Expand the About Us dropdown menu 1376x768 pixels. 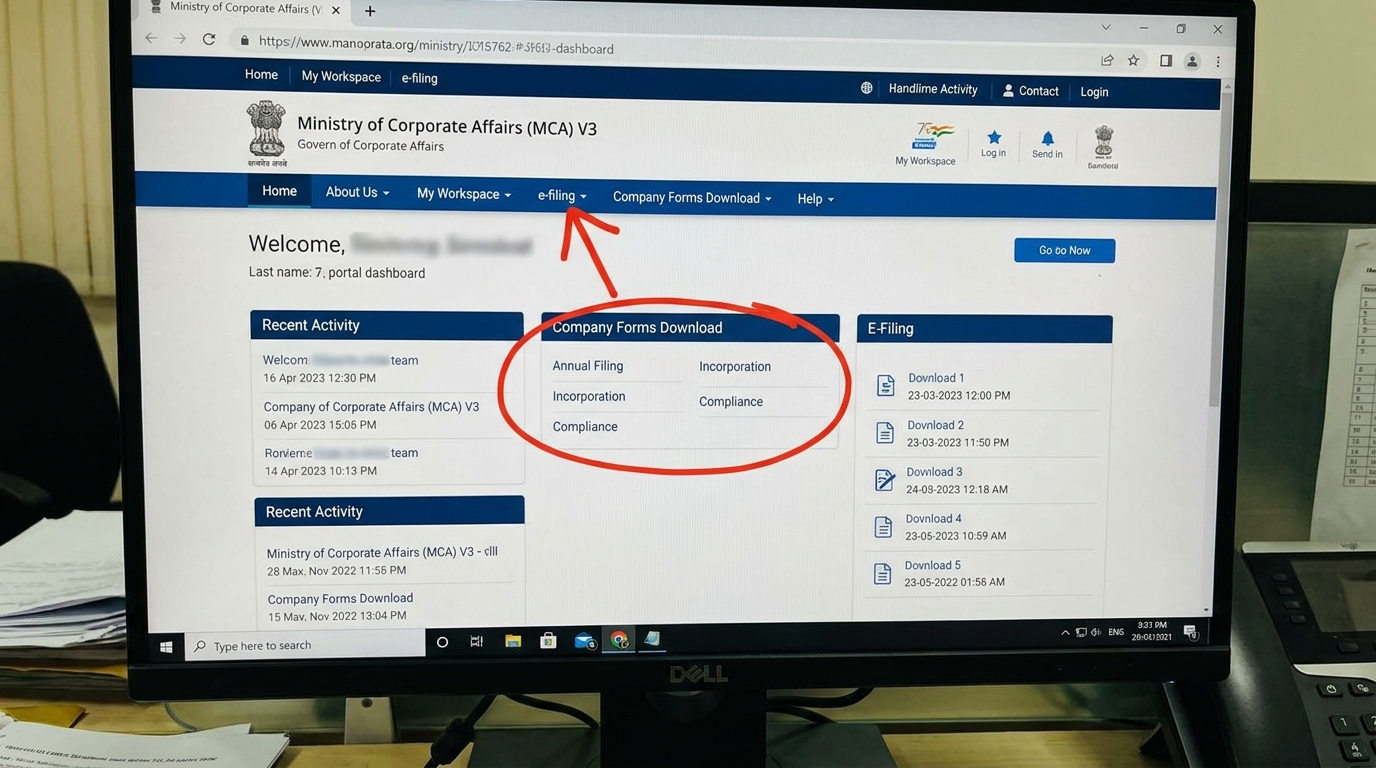(357, 192)
